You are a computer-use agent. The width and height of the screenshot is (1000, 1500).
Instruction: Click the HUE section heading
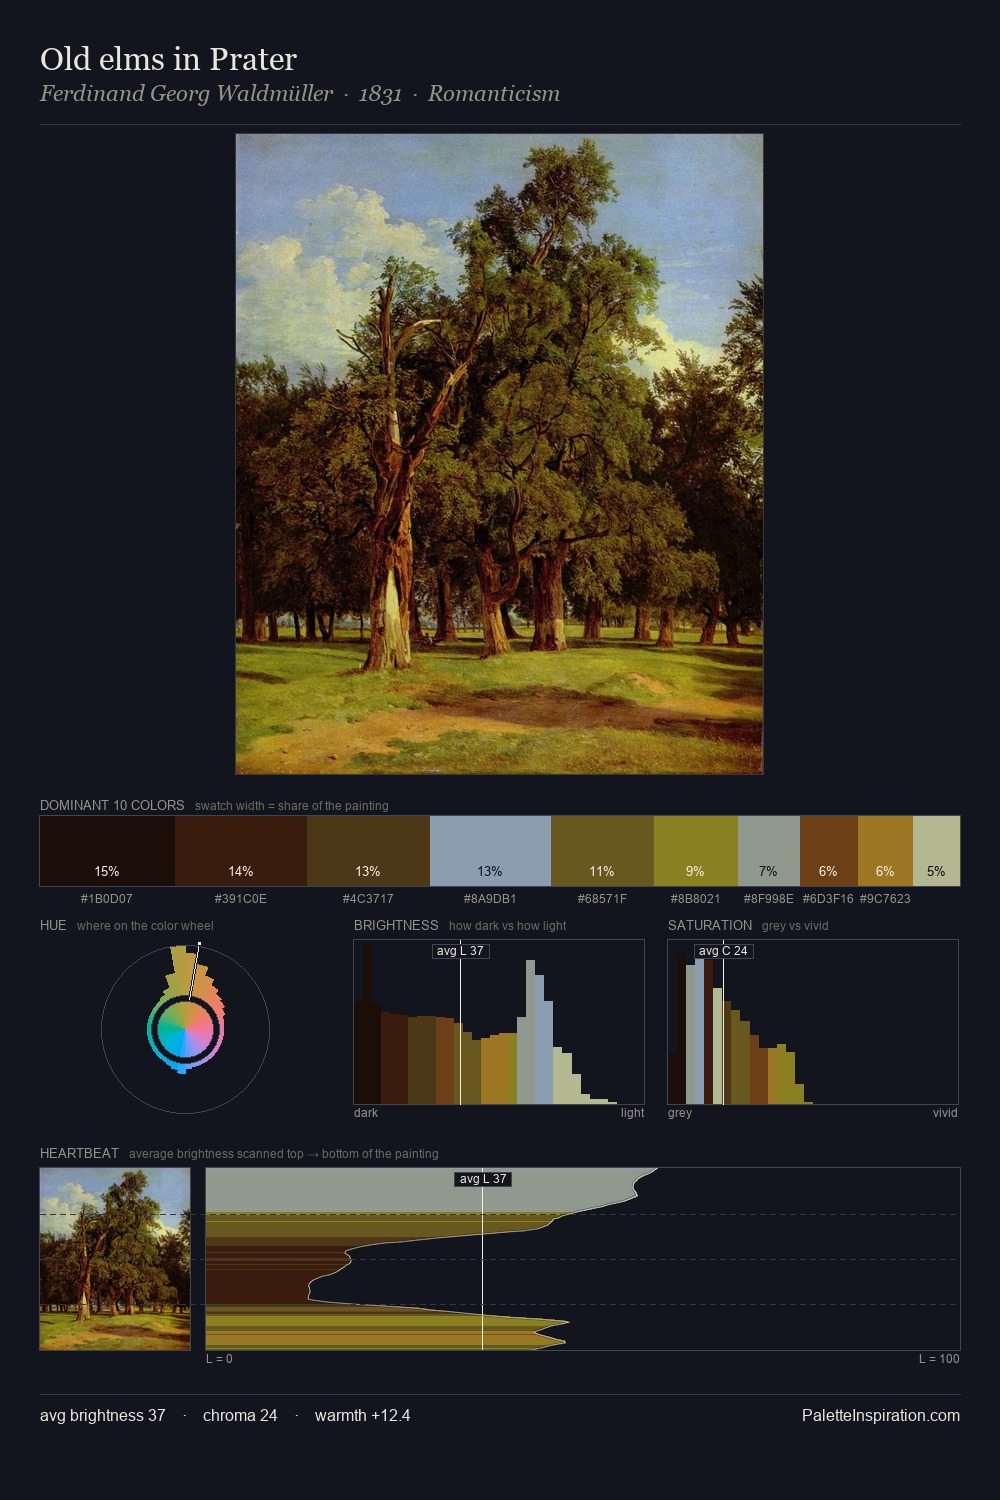[53, 925]
